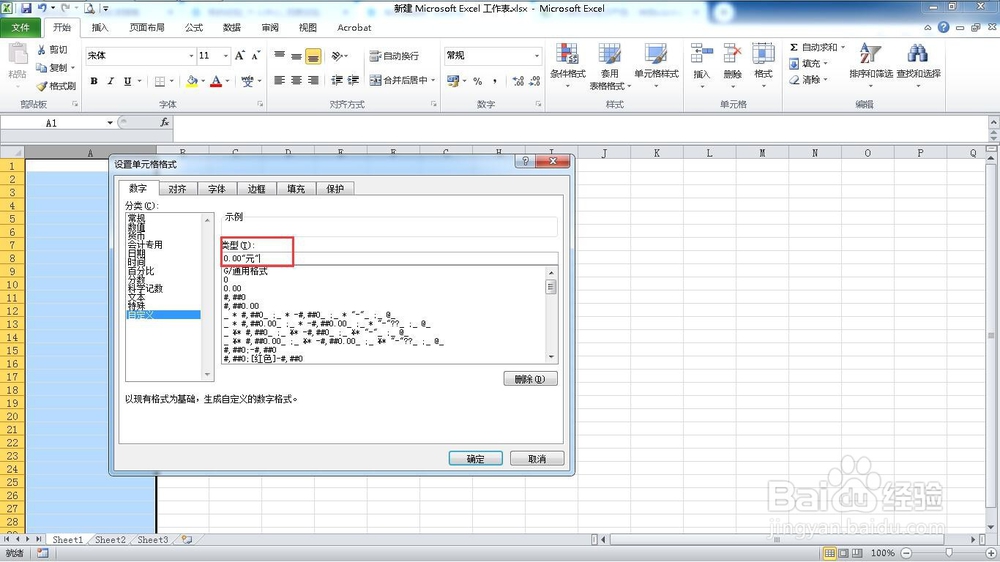Viewport: 1000px width, 562px height.
Task: Switch to Border (边框) dialog tab
Action: [x=256, y=189]
